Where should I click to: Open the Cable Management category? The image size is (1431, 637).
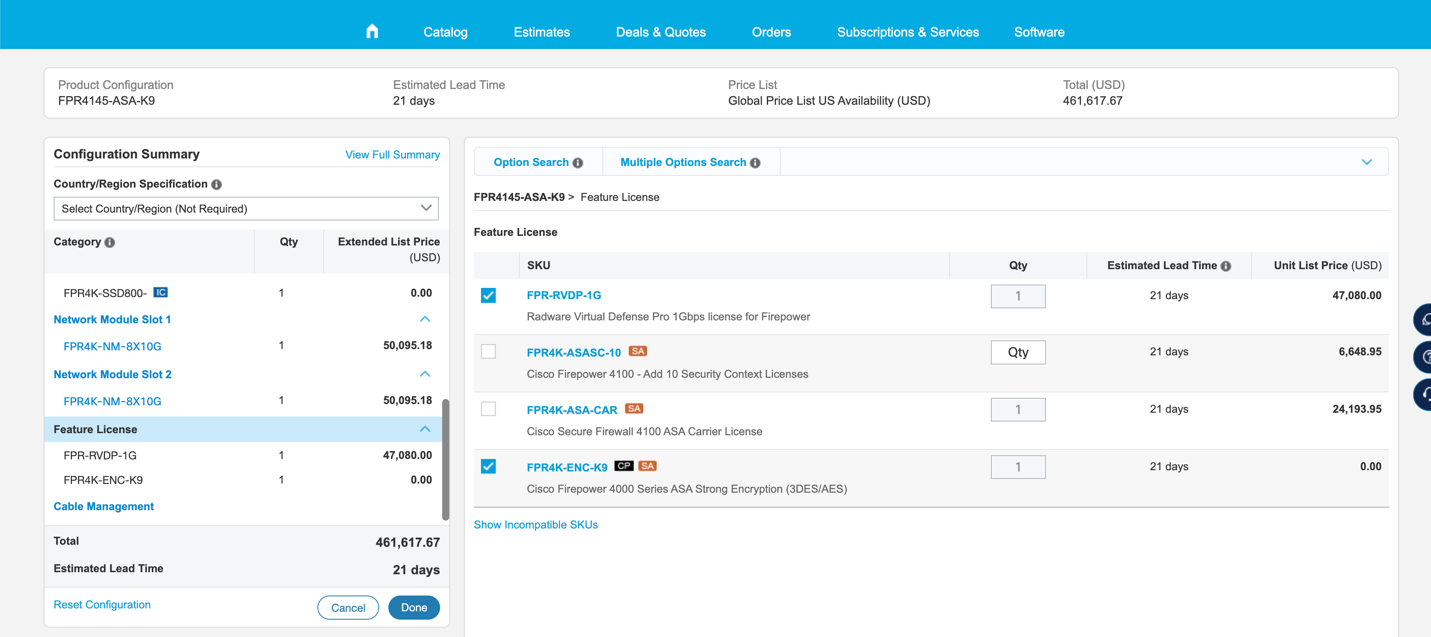click(x=104, y=507)
